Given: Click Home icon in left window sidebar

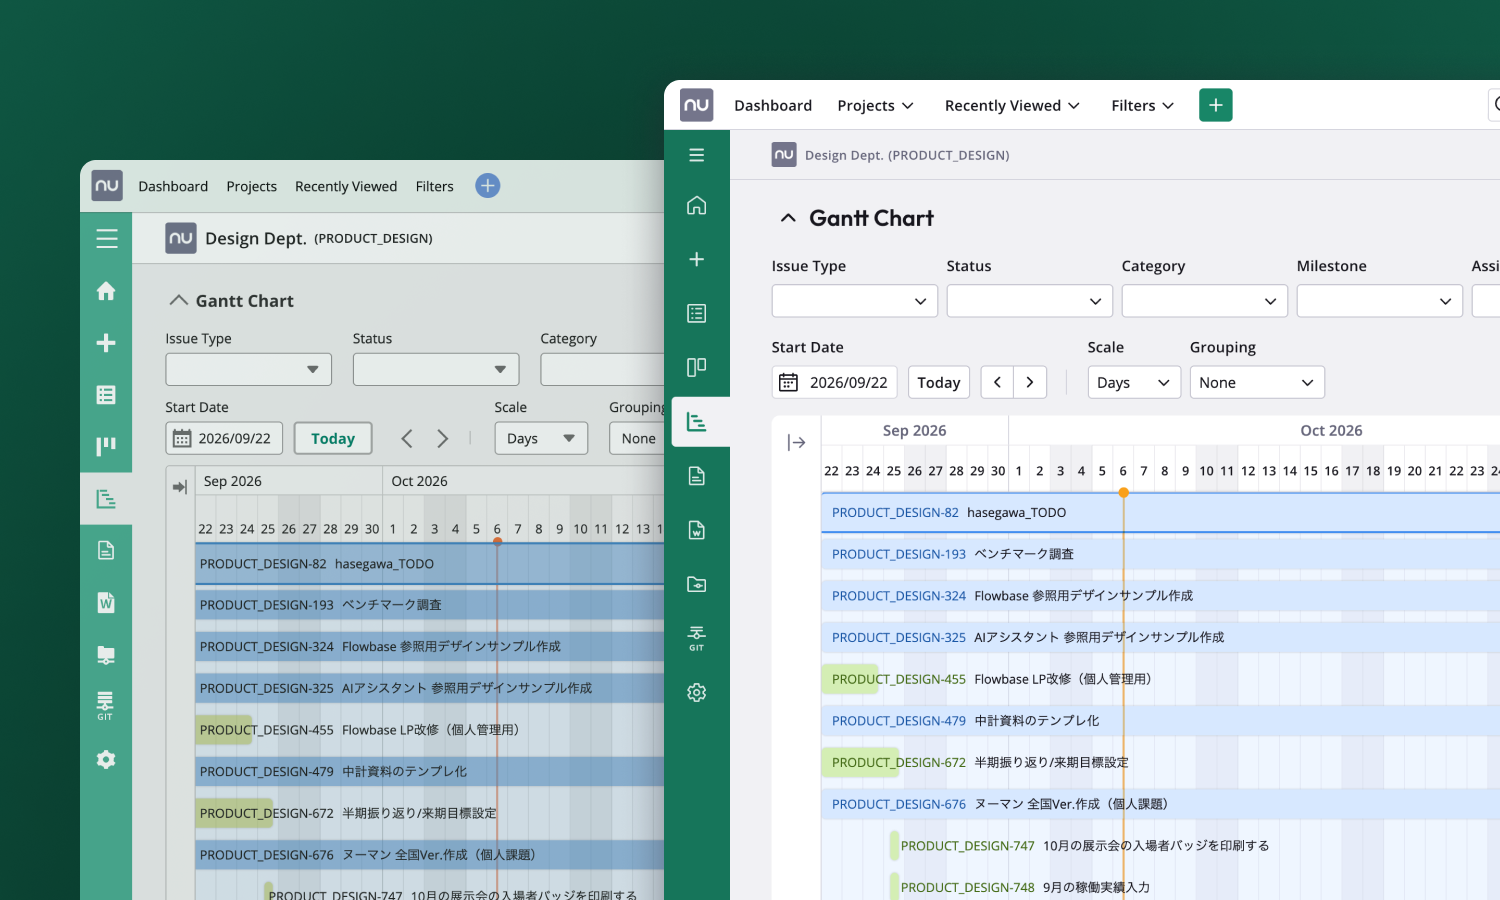Looking at the screenshot, I should tap(106, 291).
